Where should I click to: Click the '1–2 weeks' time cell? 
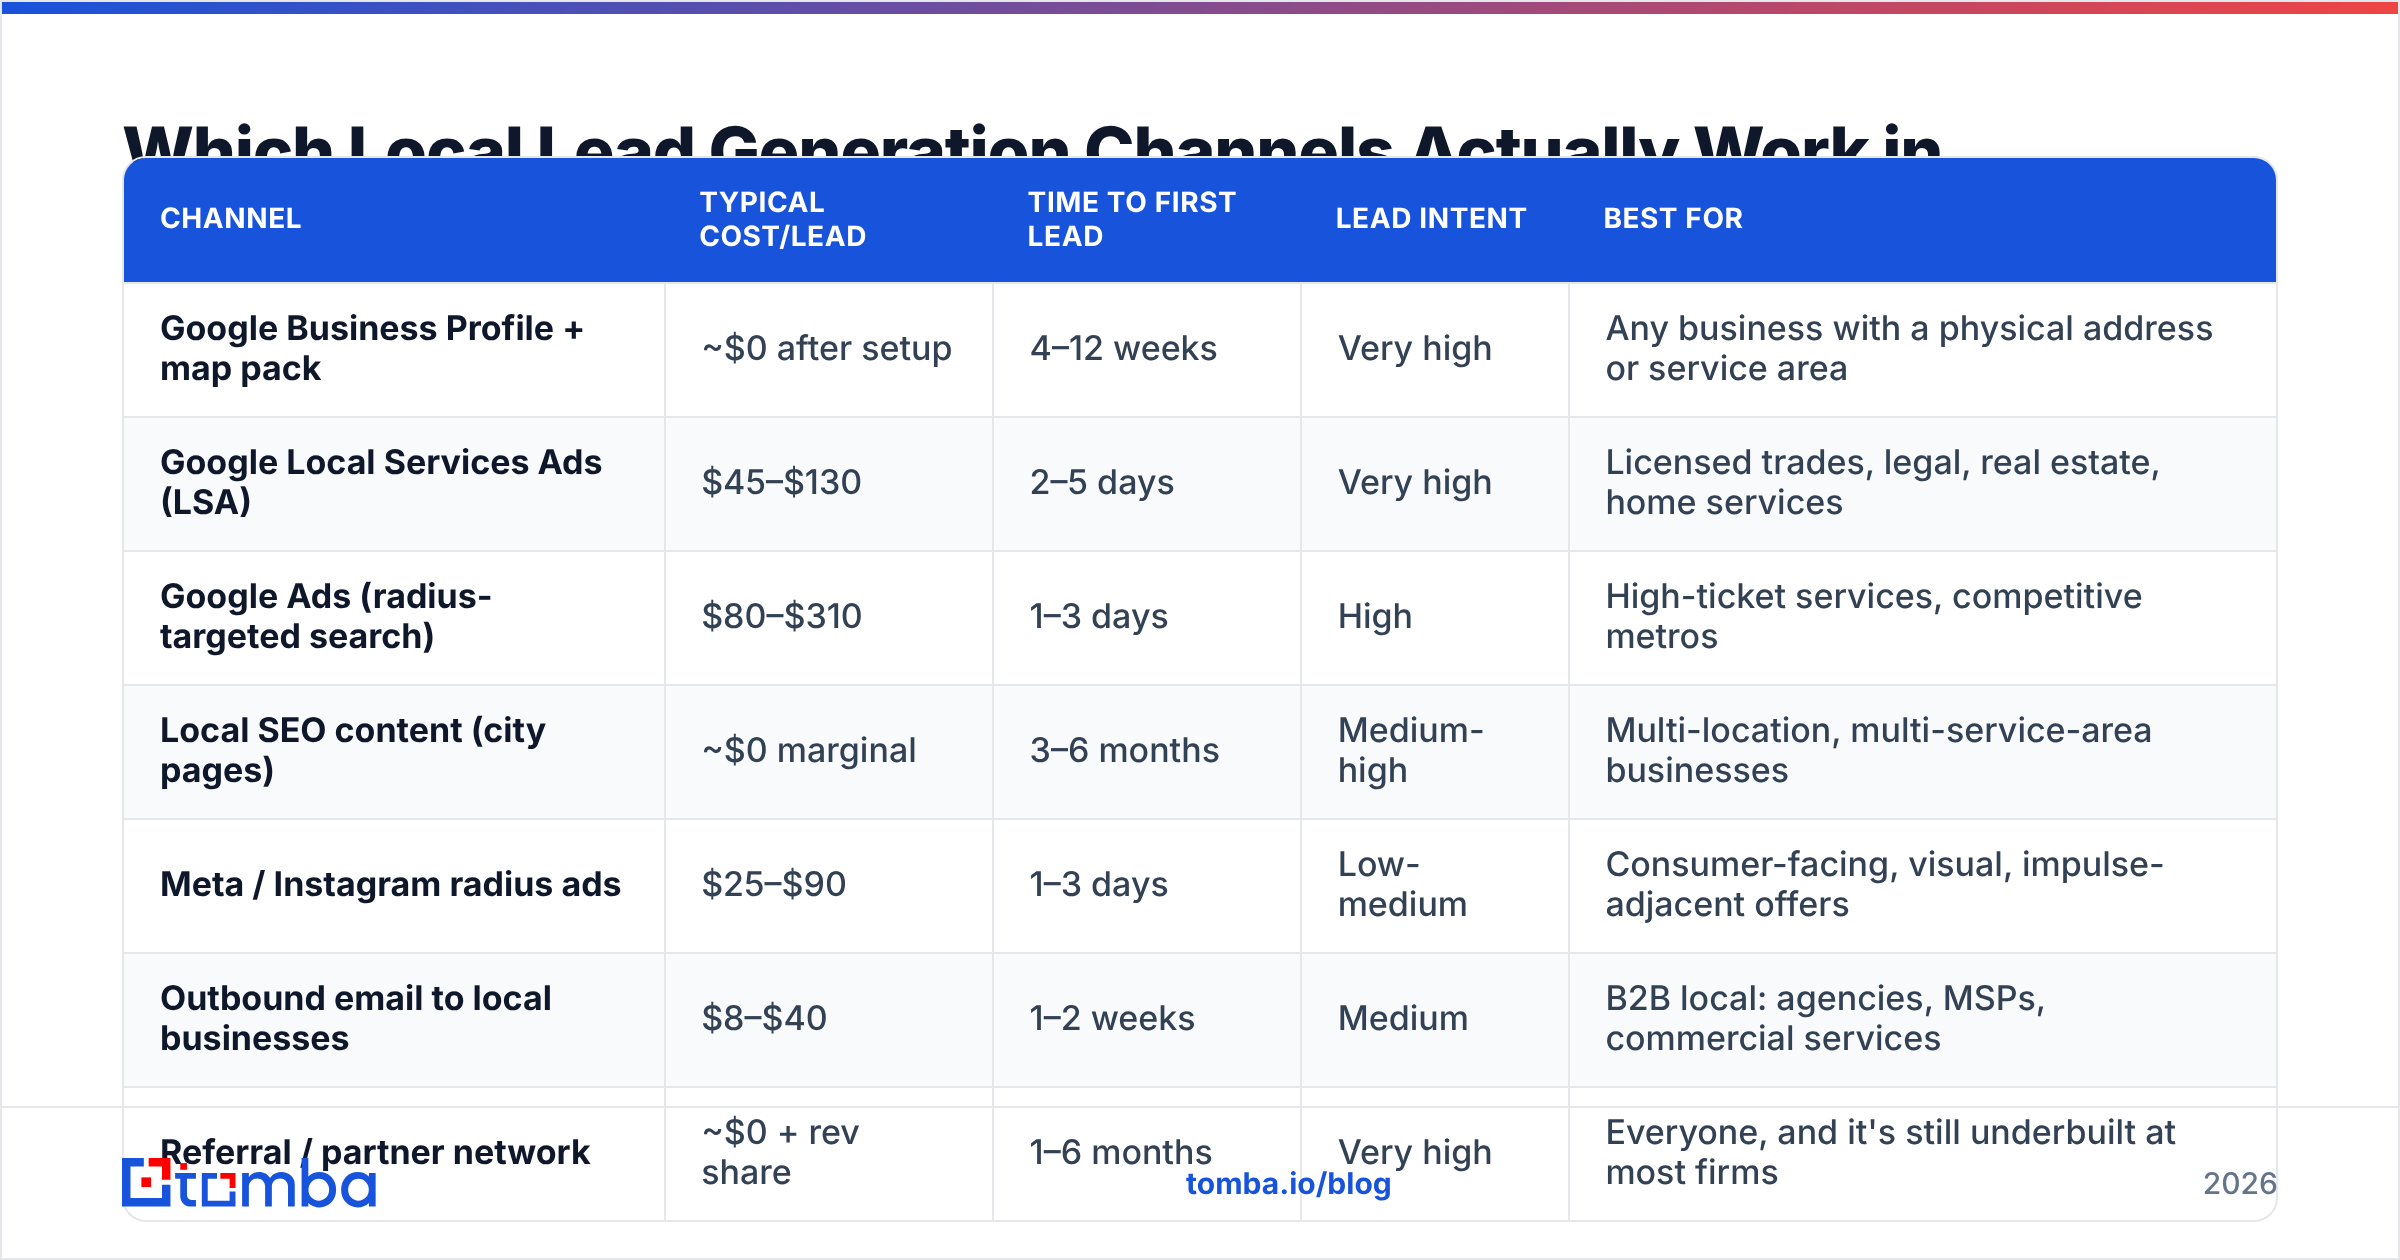(x=1112, y=1018)
